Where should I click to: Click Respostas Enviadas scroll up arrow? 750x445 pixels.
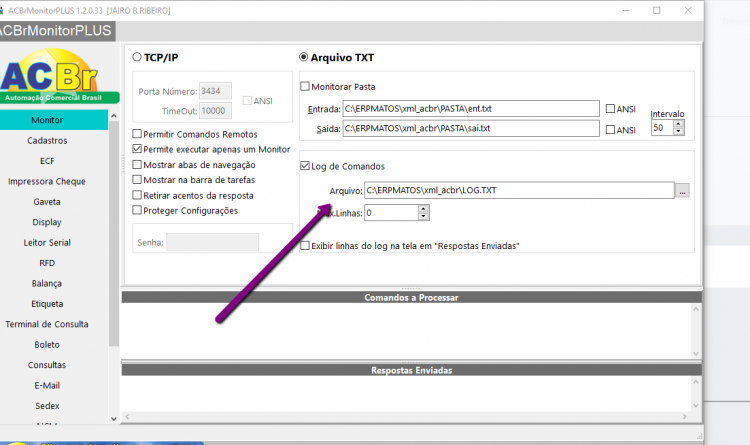point(696,382)
